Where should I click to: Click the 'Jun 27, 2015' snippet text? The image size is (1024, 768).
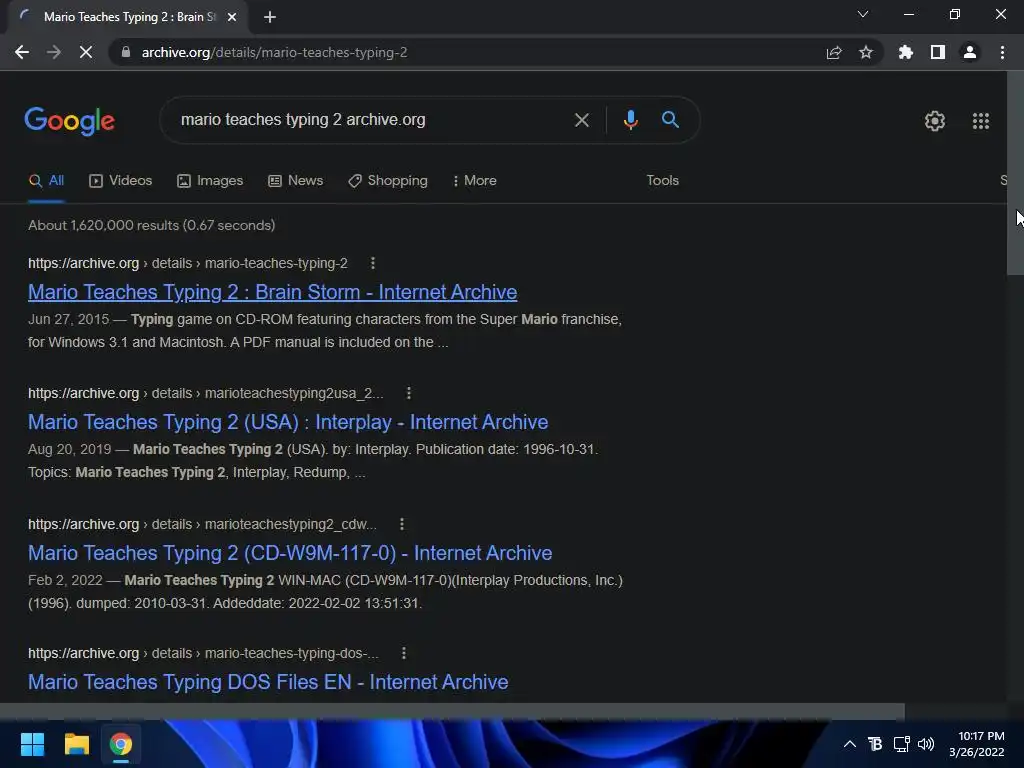[69, 319]
